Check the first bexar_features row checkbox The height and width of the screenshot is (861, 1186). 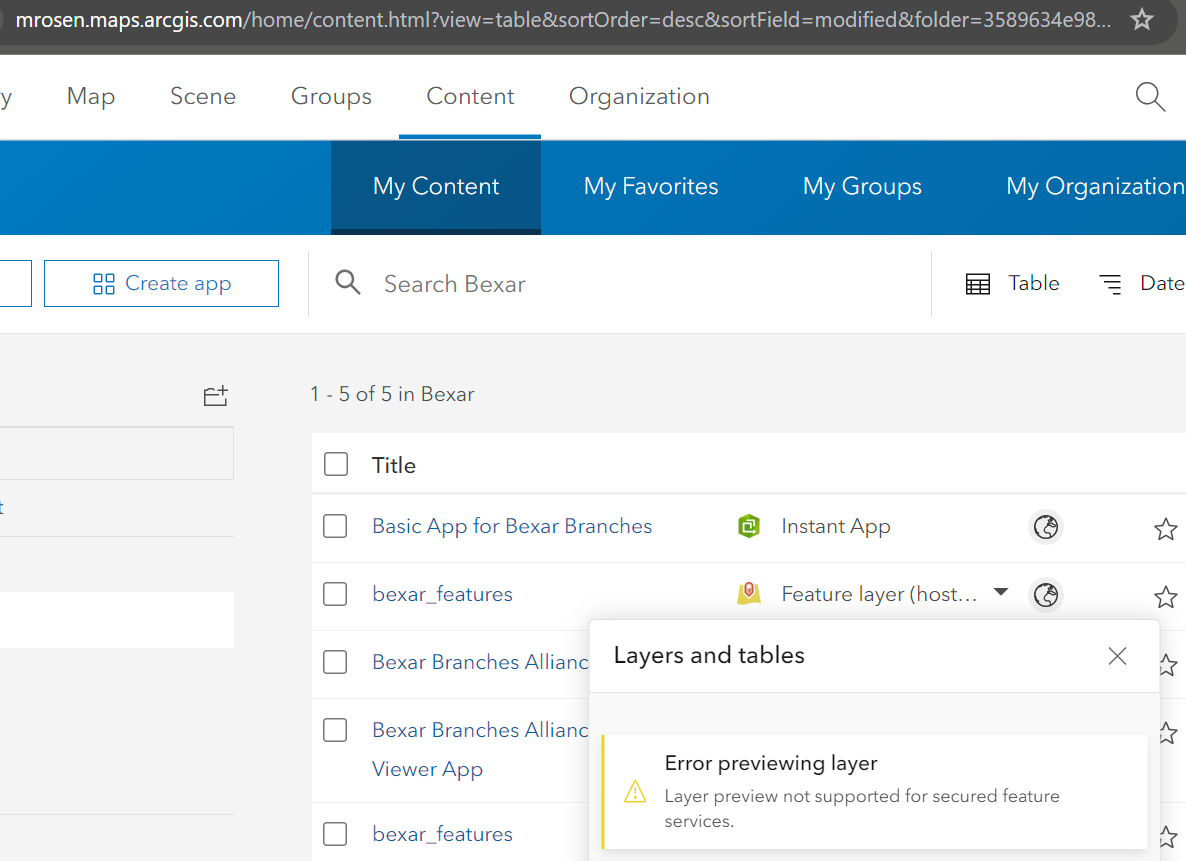335,594
